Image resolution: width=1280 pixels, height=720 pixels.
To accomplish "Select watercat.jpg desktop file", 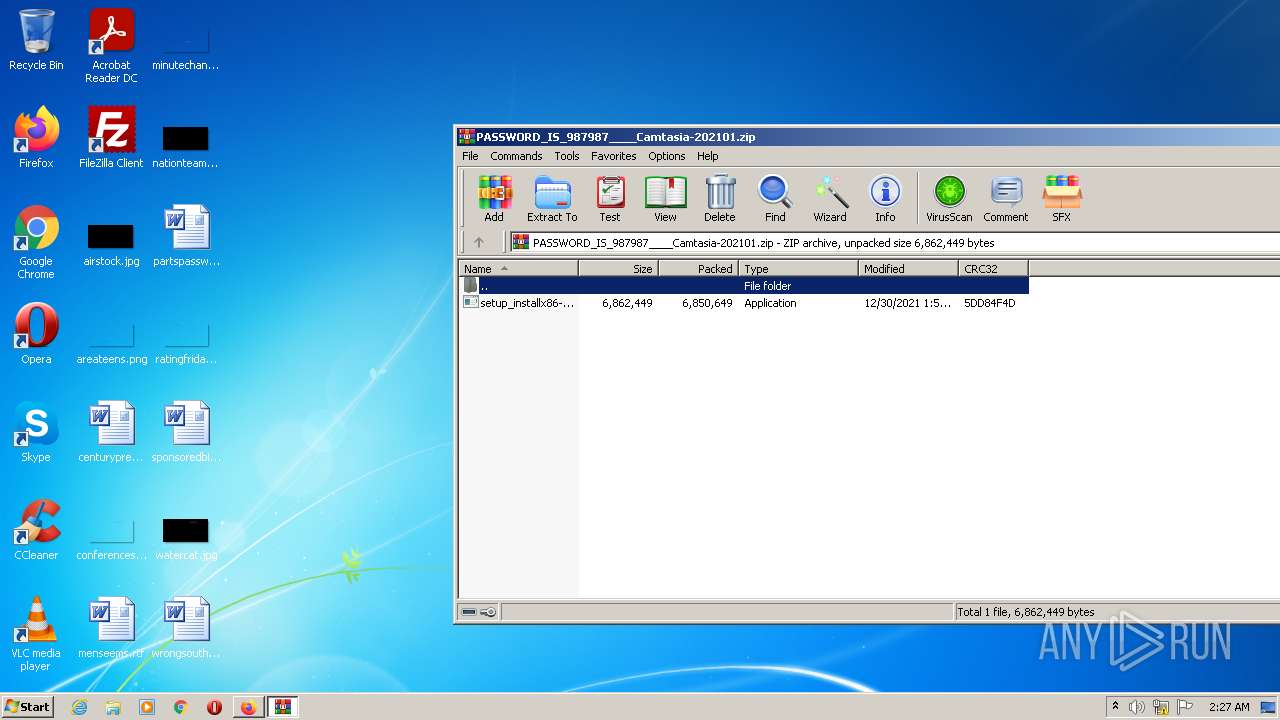I will coord(186,538).
